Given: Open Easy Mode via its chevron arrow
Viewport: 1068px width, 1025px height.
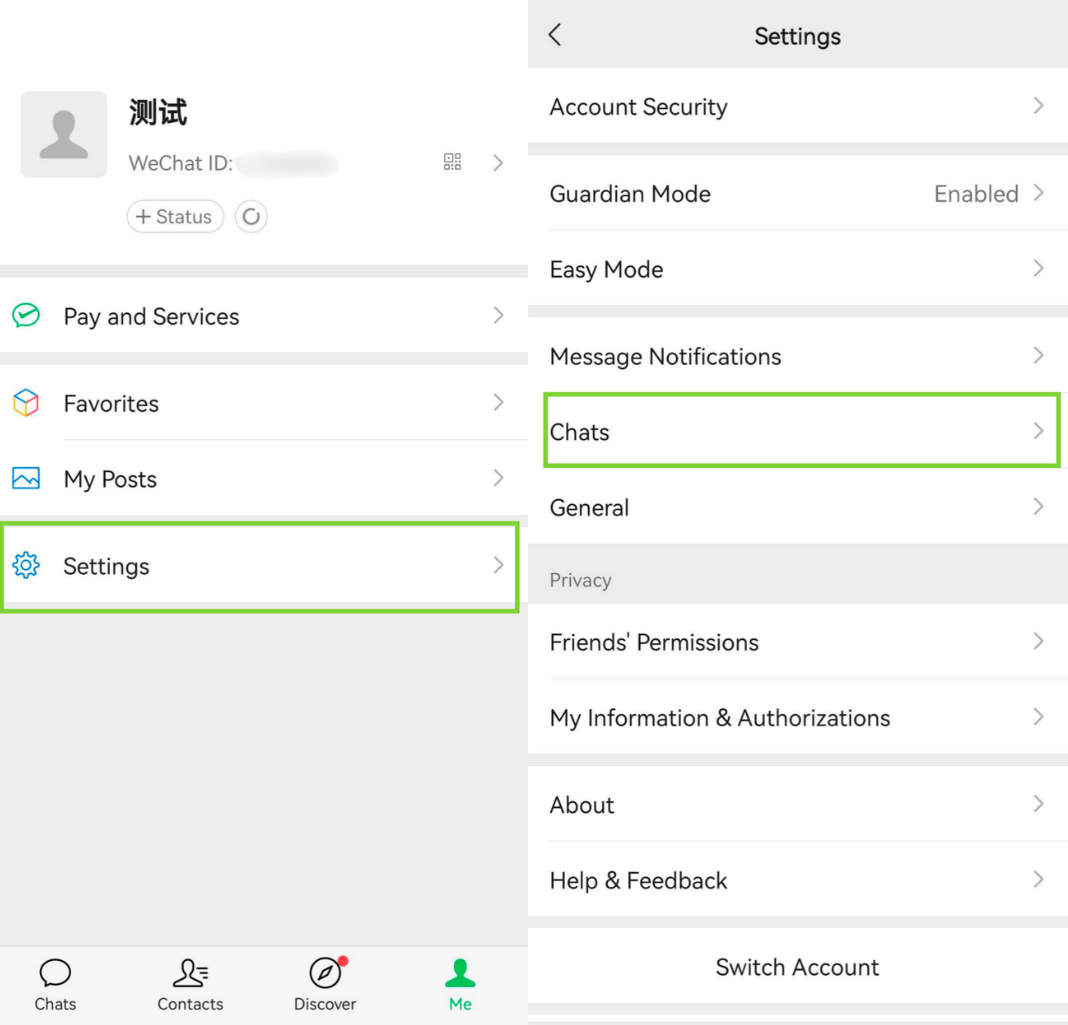Looking at the screenshot, I should pos(1038,268).
